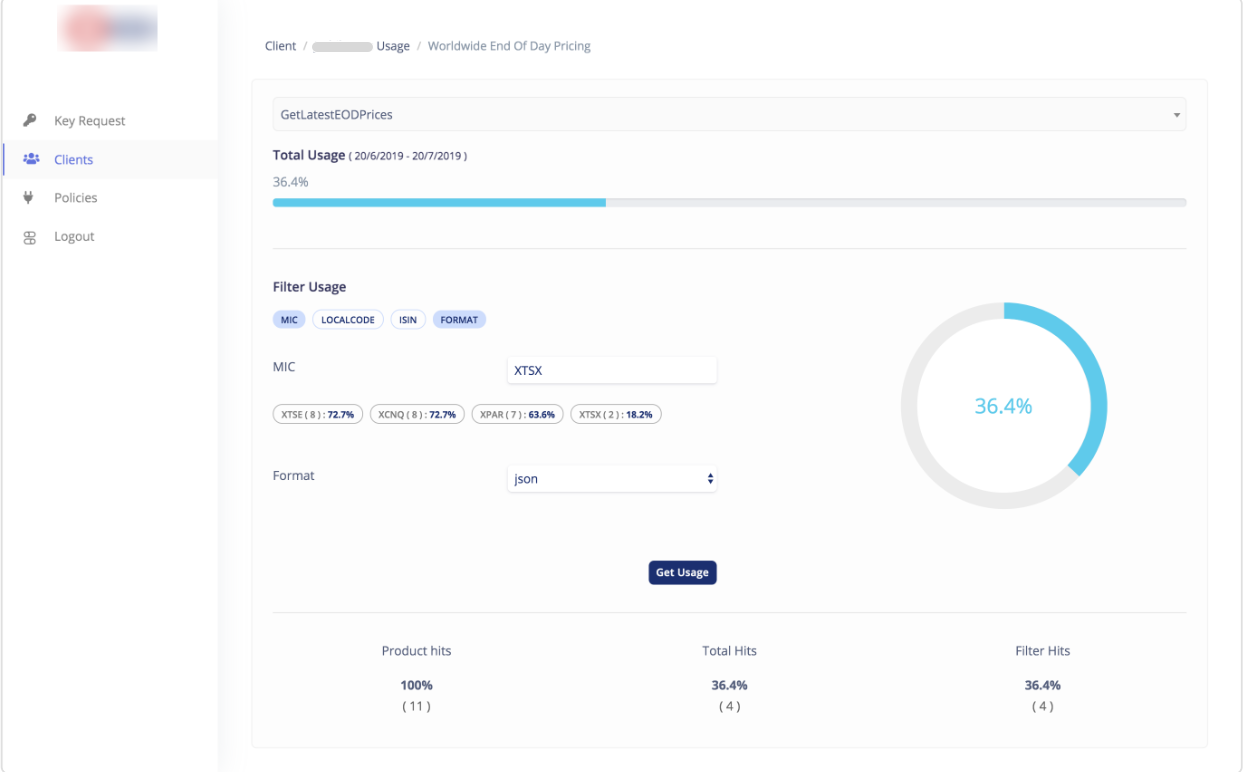The height and width of the screenshot is (772, 1244).
Task: Select the XPAR (7) : 63.6% chip
Action: (517, 414)
